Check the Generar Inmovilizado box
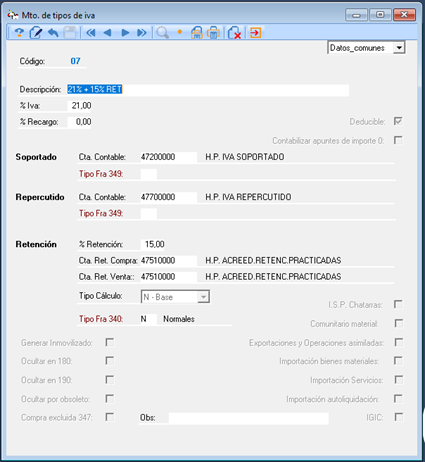Screen dimensions: 425x462 pyautogui.click(x=110, y=342)
